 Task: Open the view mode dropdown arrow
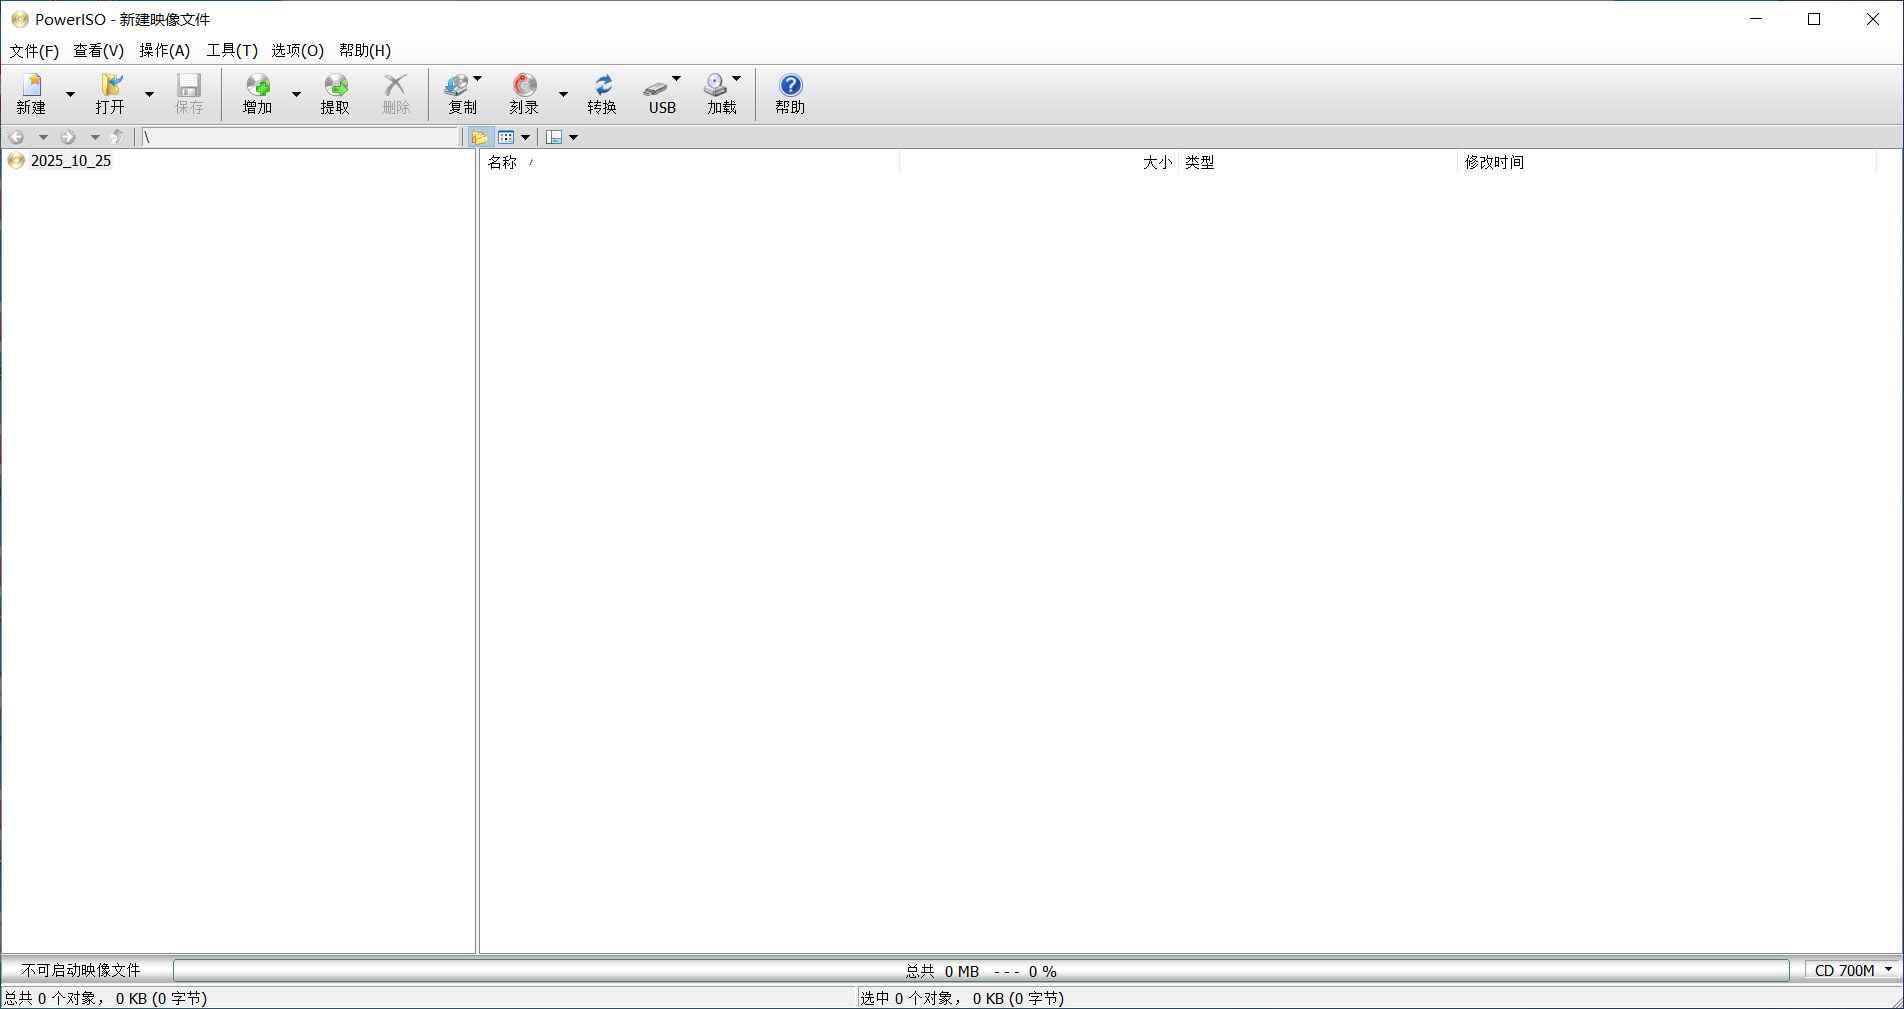[x=526, y=137]
